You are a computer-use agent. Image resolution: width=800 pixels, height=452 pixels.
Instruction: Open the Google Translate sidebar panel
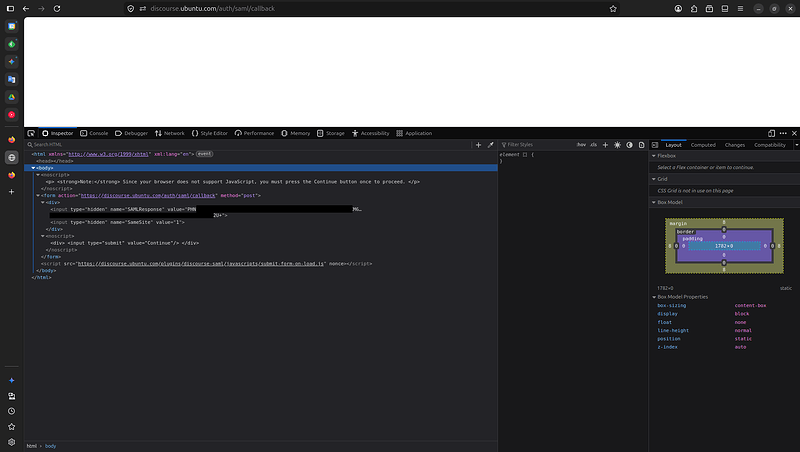[x=12, y=79]
